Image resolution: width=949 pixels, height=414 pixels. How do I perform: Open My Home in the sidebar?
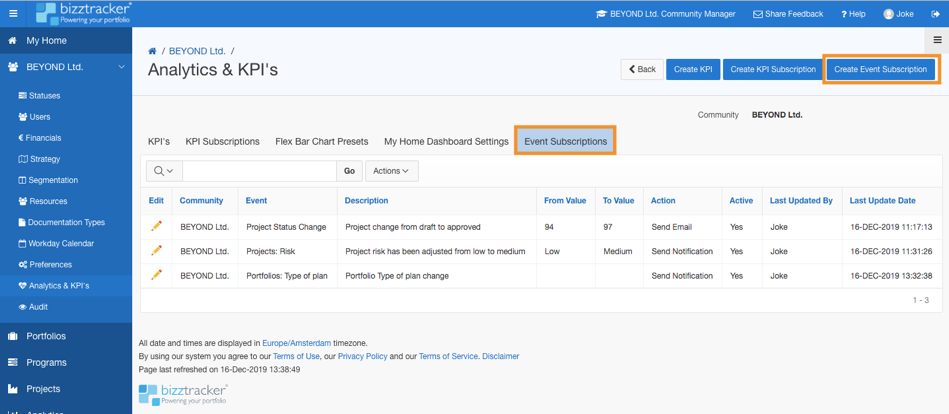(66, 41)
